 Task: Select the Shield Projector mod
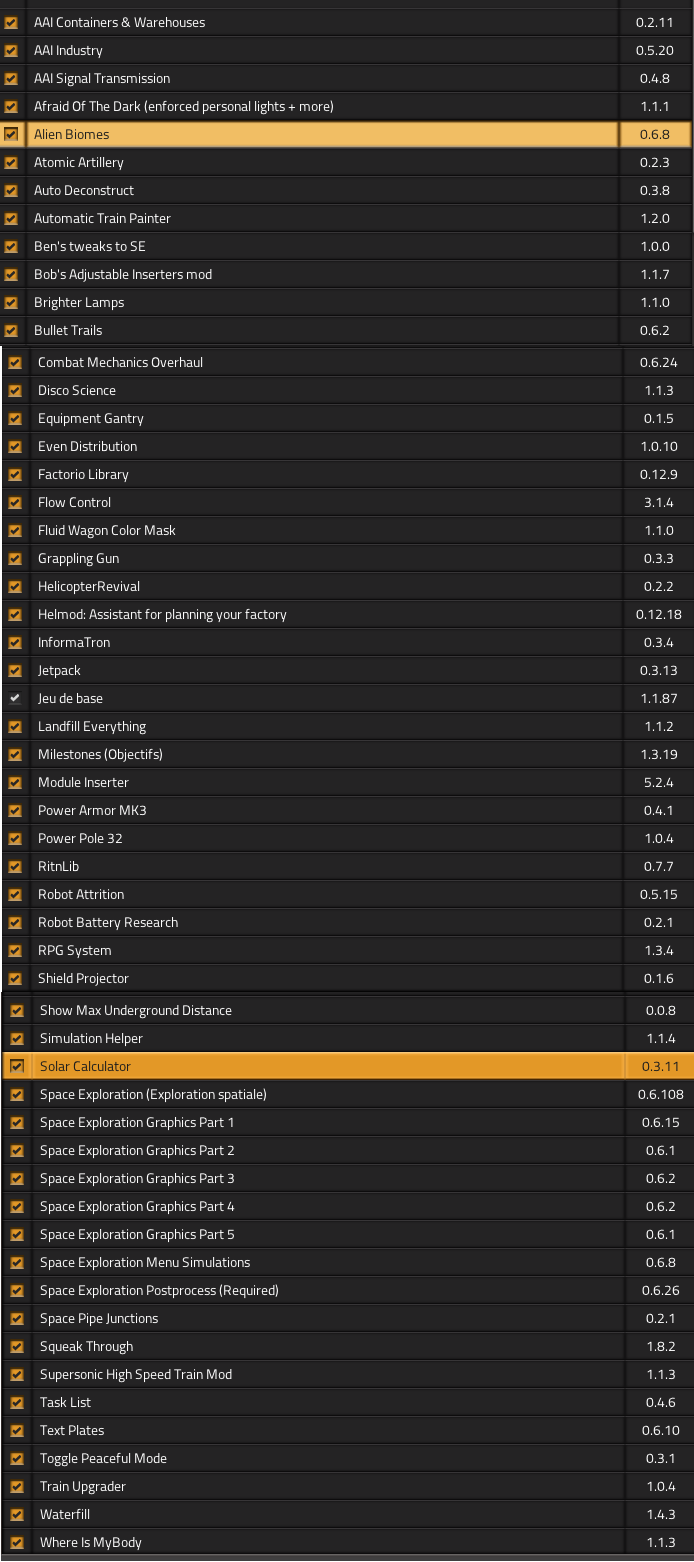pyautogui.click(x=325, y=978)
